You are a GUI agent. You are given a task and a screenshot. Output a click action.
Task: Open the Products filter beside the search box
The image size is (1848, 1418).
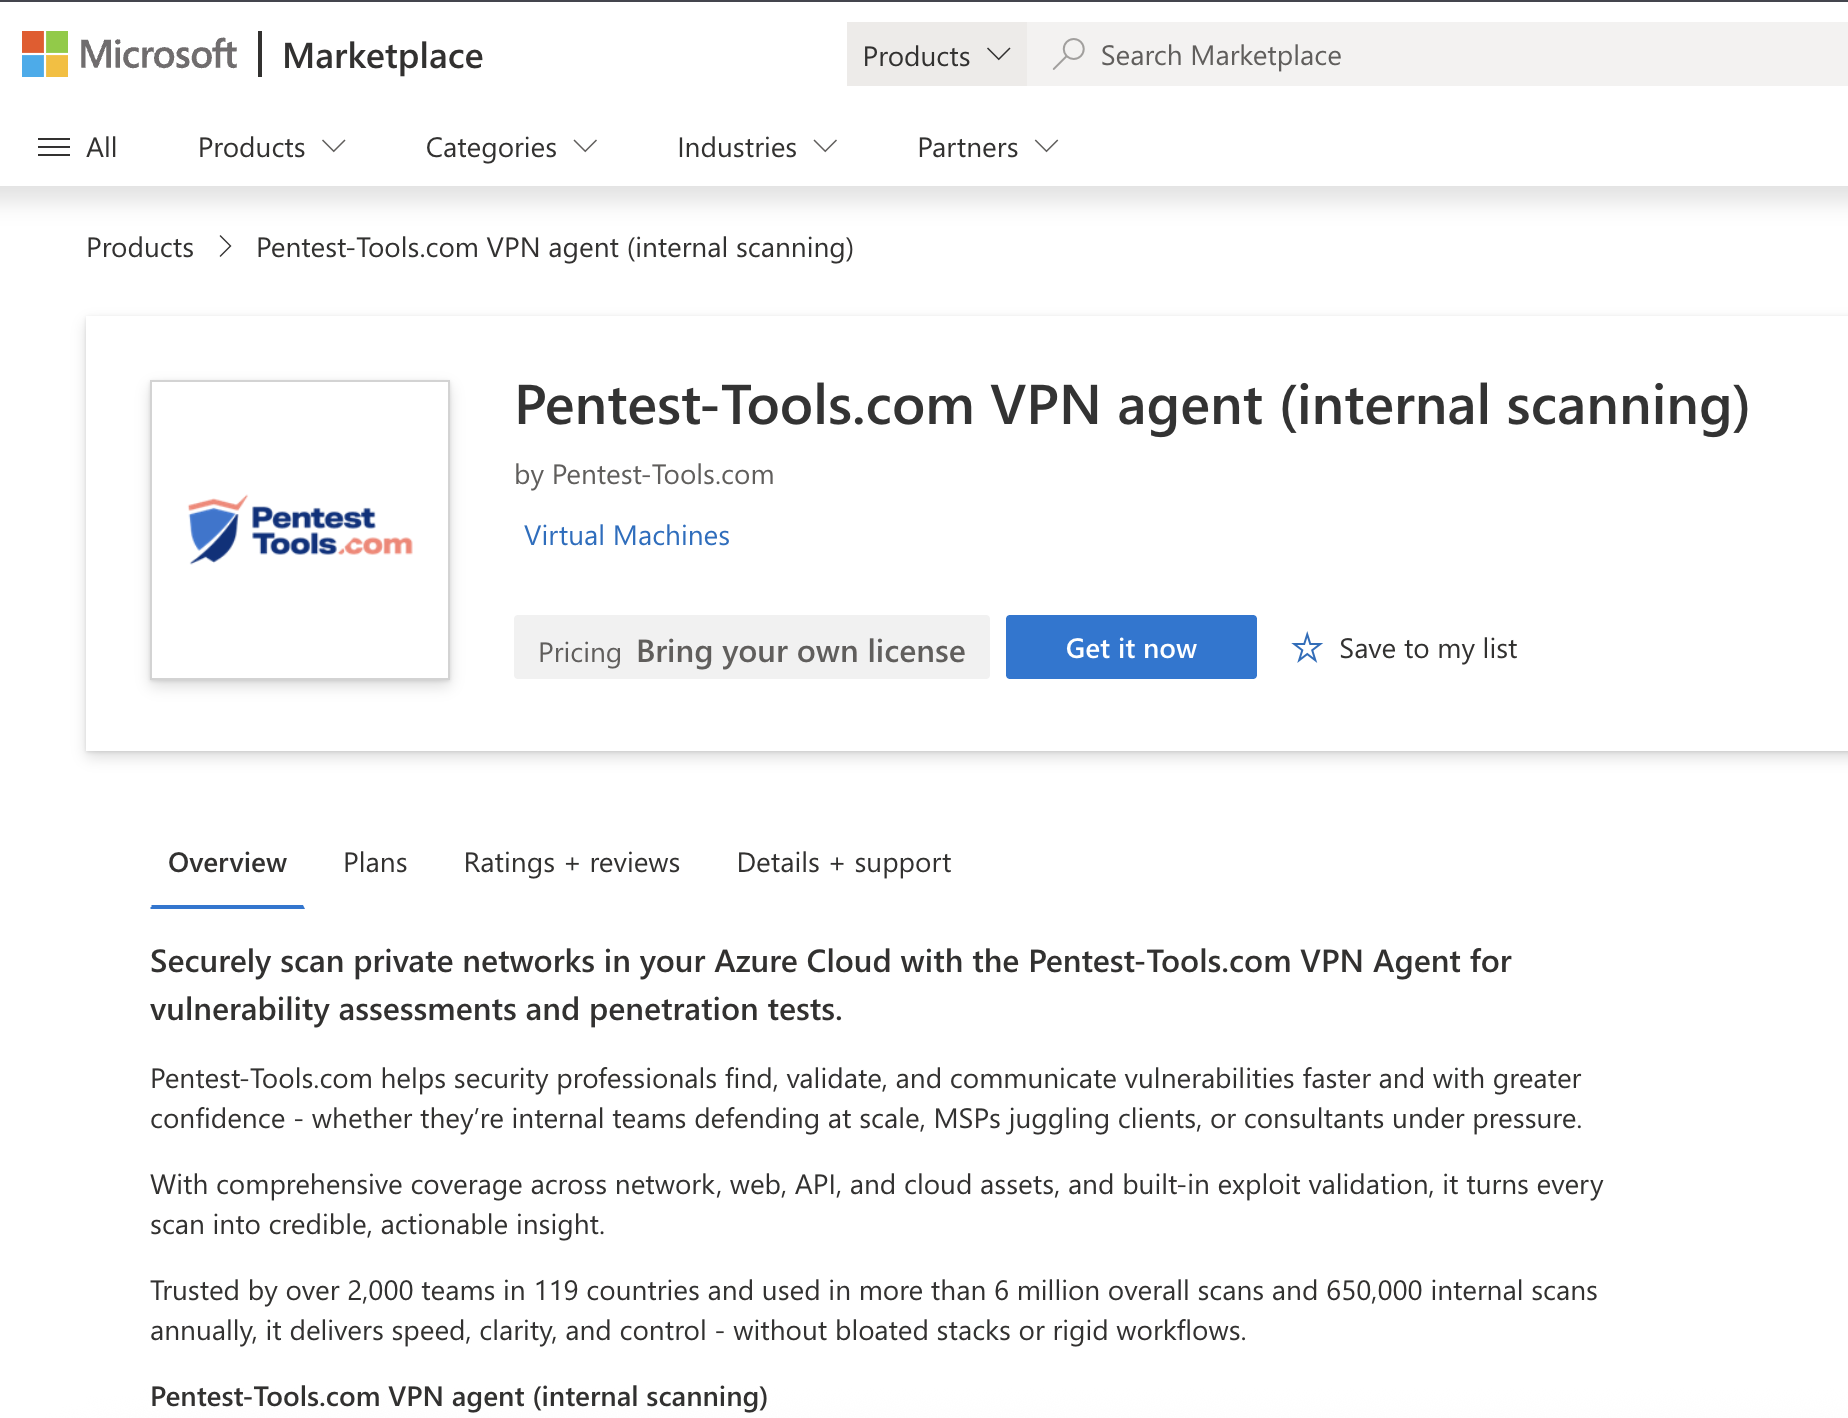point(936,55)
